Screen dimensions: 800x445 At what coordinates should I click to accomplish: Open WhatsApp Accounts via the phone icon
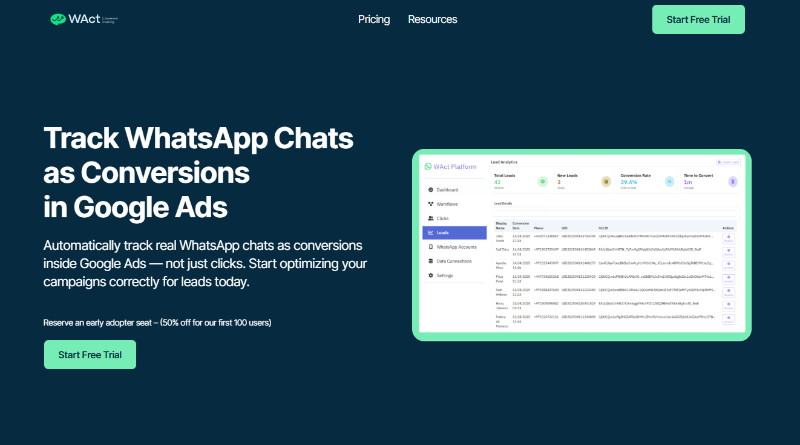tap(430, 246)
